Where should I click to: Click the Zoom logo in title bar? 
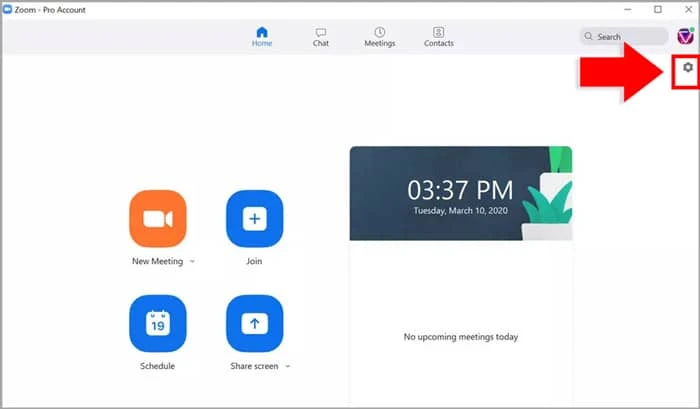pyautogui.click(x=7, y=9)
